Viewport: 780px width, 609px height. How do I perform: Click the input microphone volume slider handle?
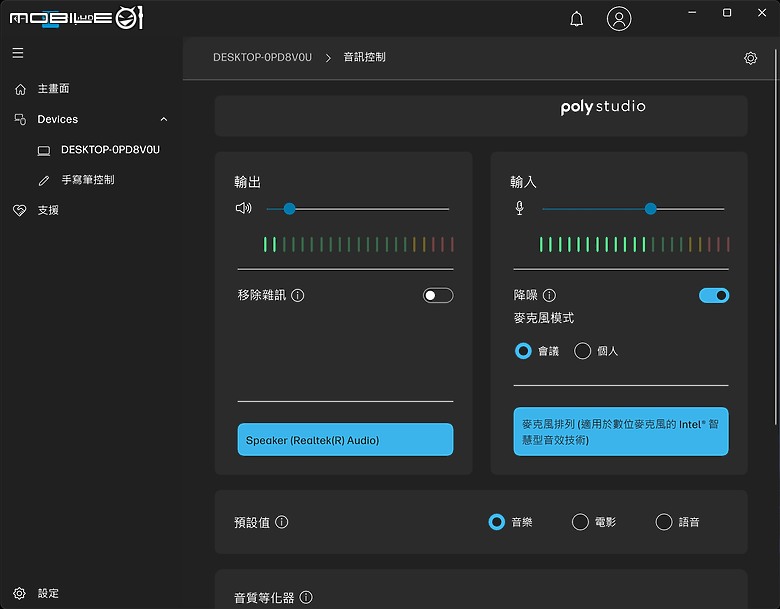650,209
